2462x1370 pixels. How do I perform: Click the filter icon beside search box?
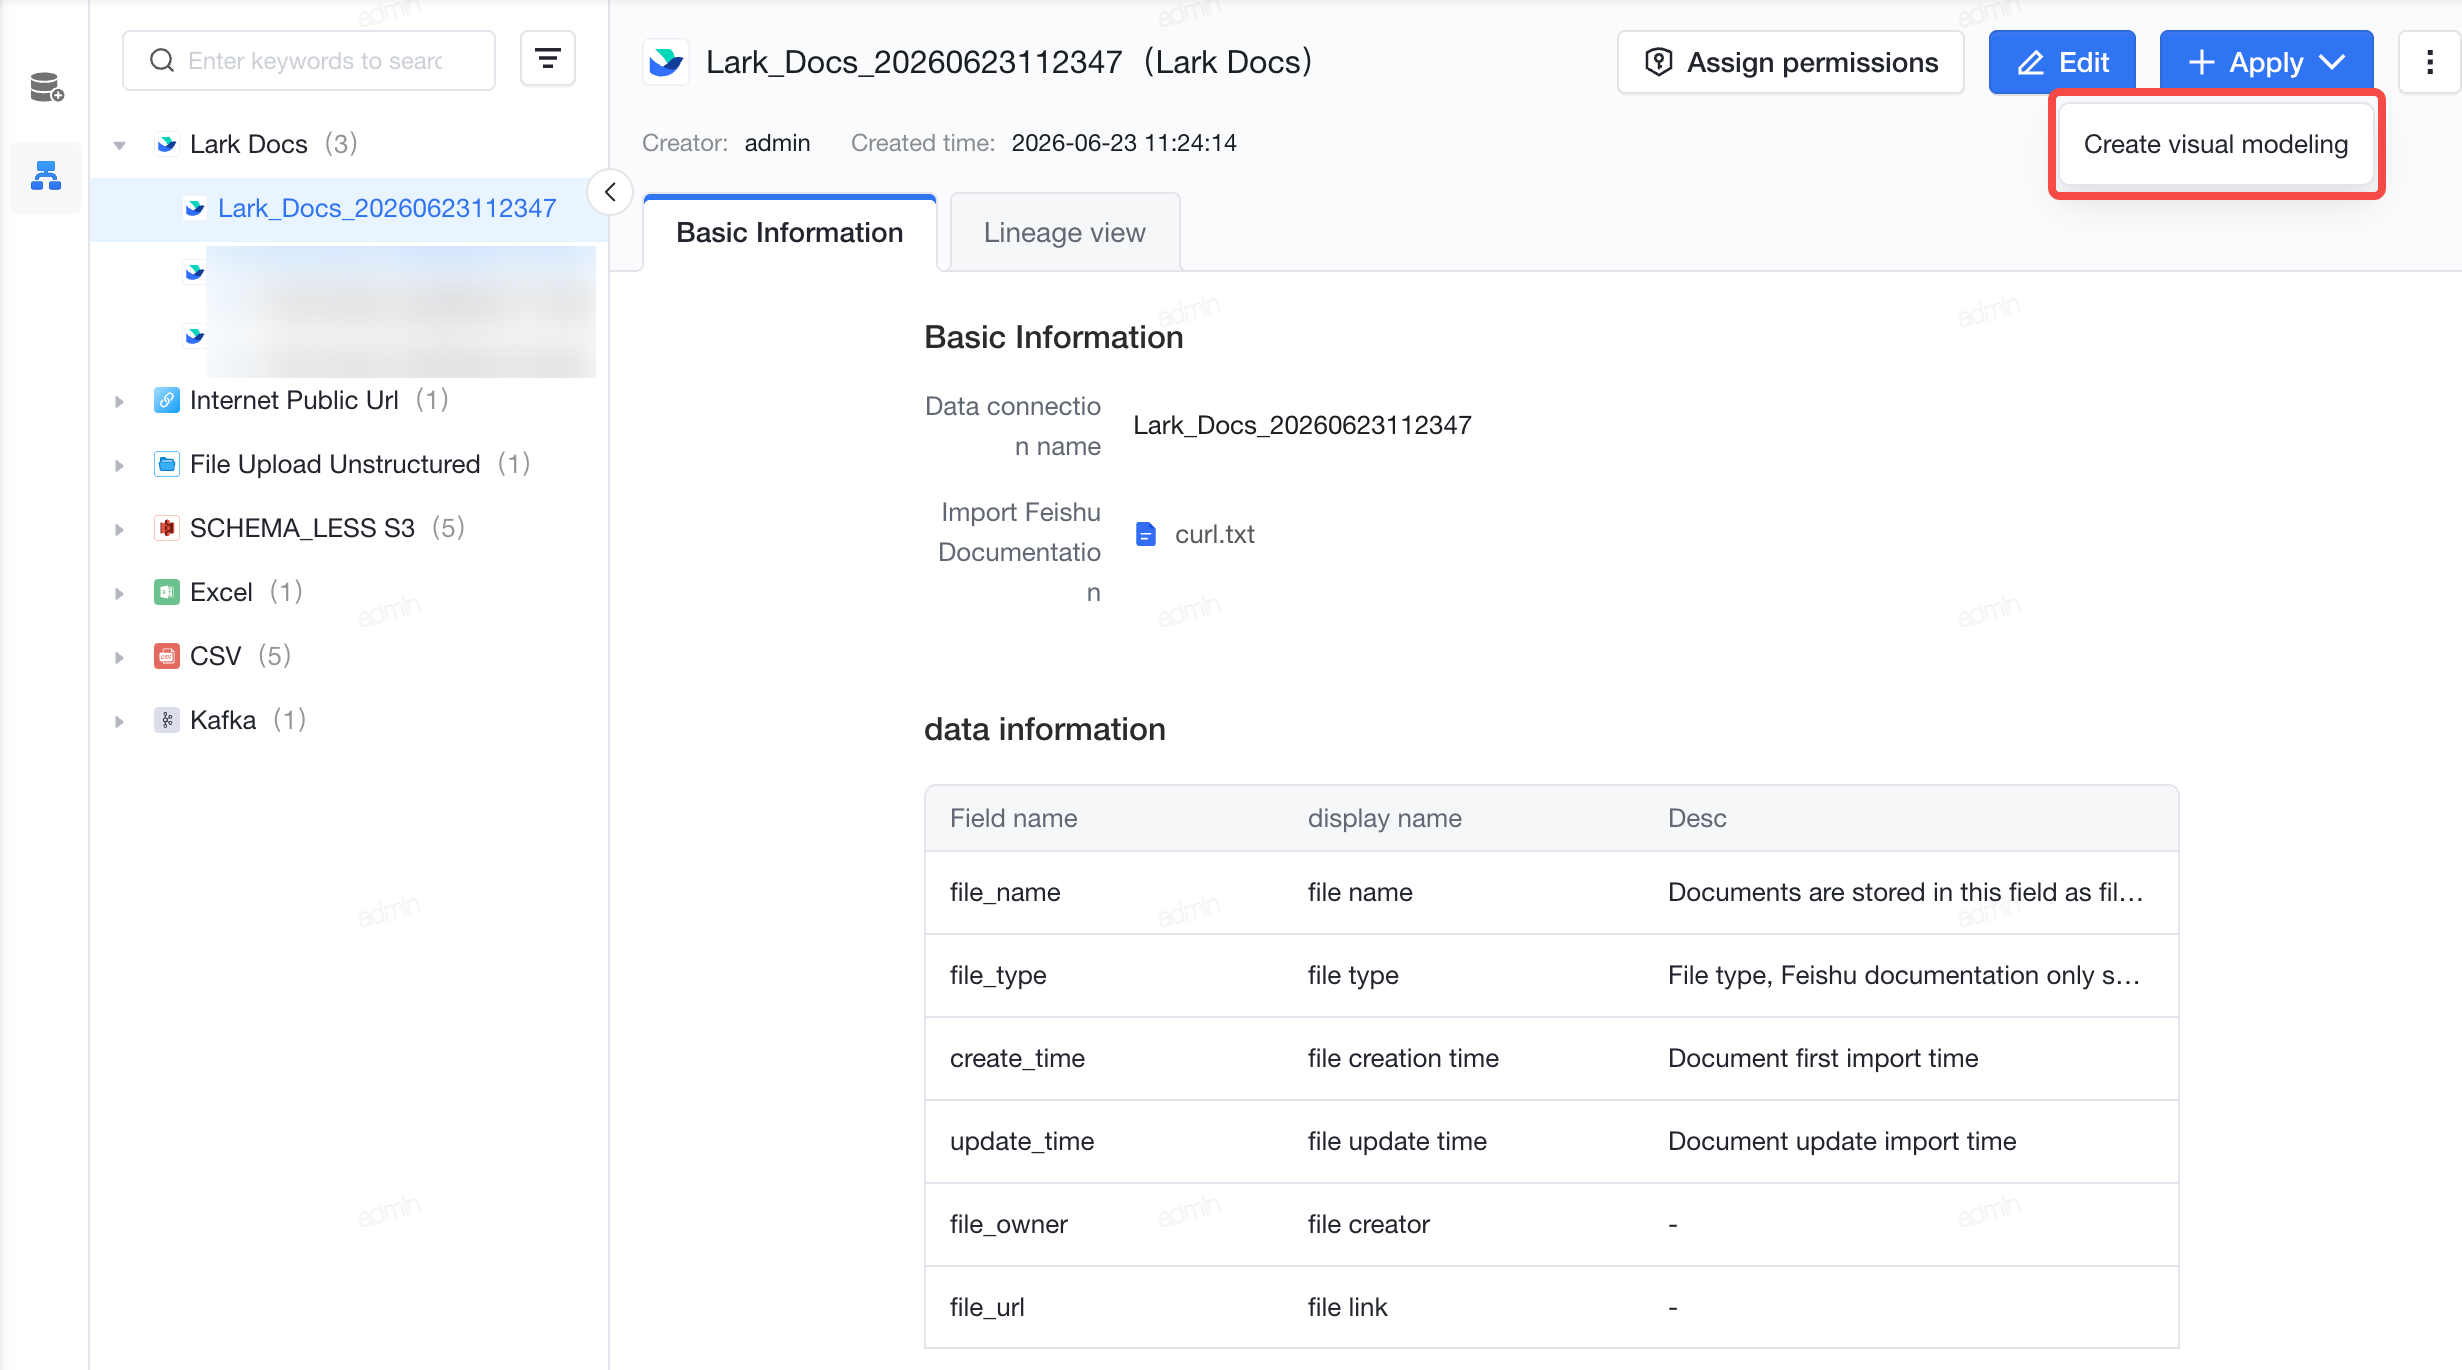tap(547, 60)
